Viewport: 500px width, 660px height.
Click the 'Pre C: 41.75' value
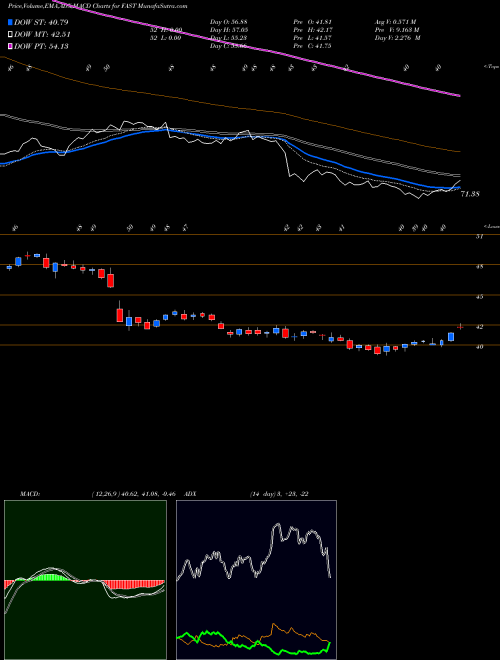point(314,46)
